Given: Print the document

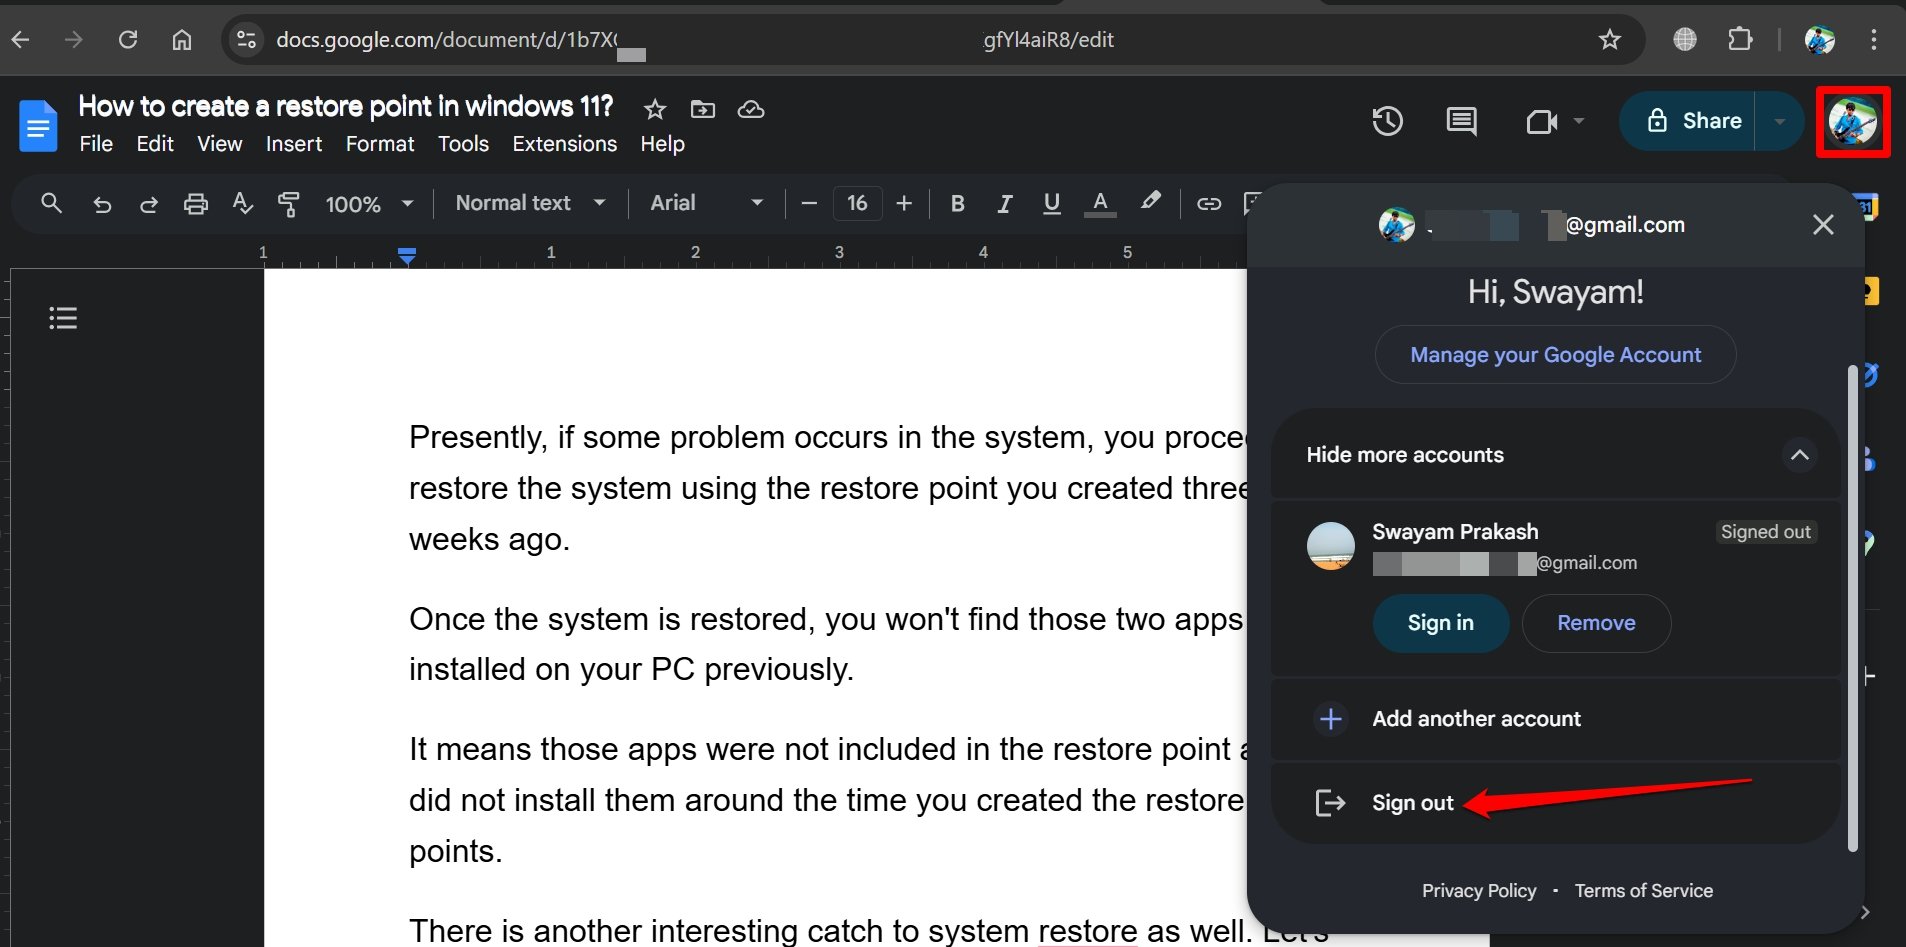Looking at the screenshot, I should (196, 204).
